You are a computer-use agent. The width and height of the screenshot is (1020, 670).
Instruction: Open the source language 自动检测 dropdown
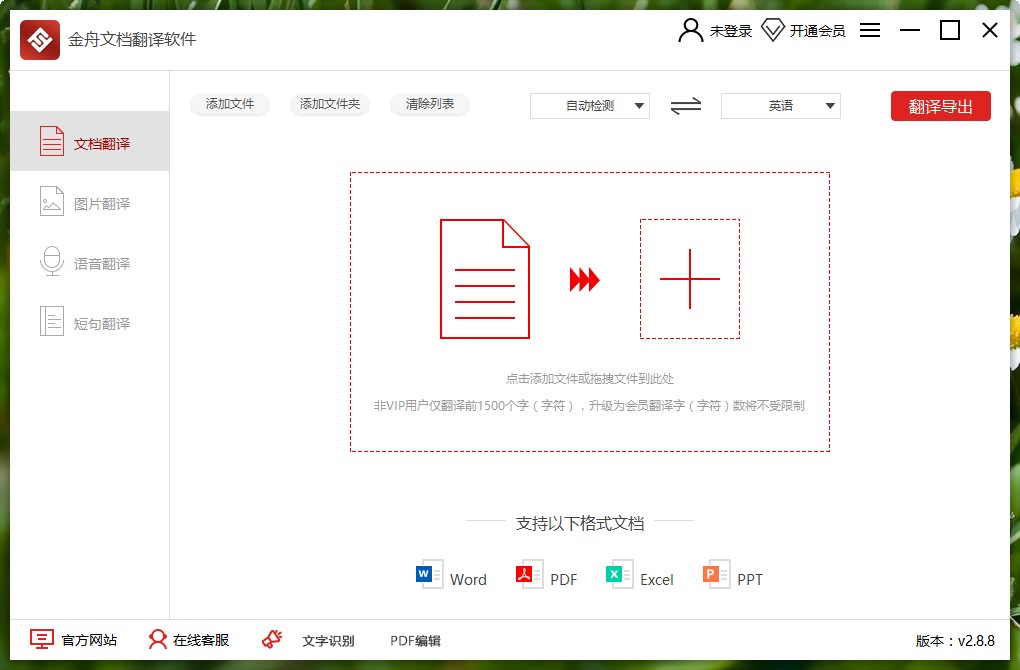(589, 106)
